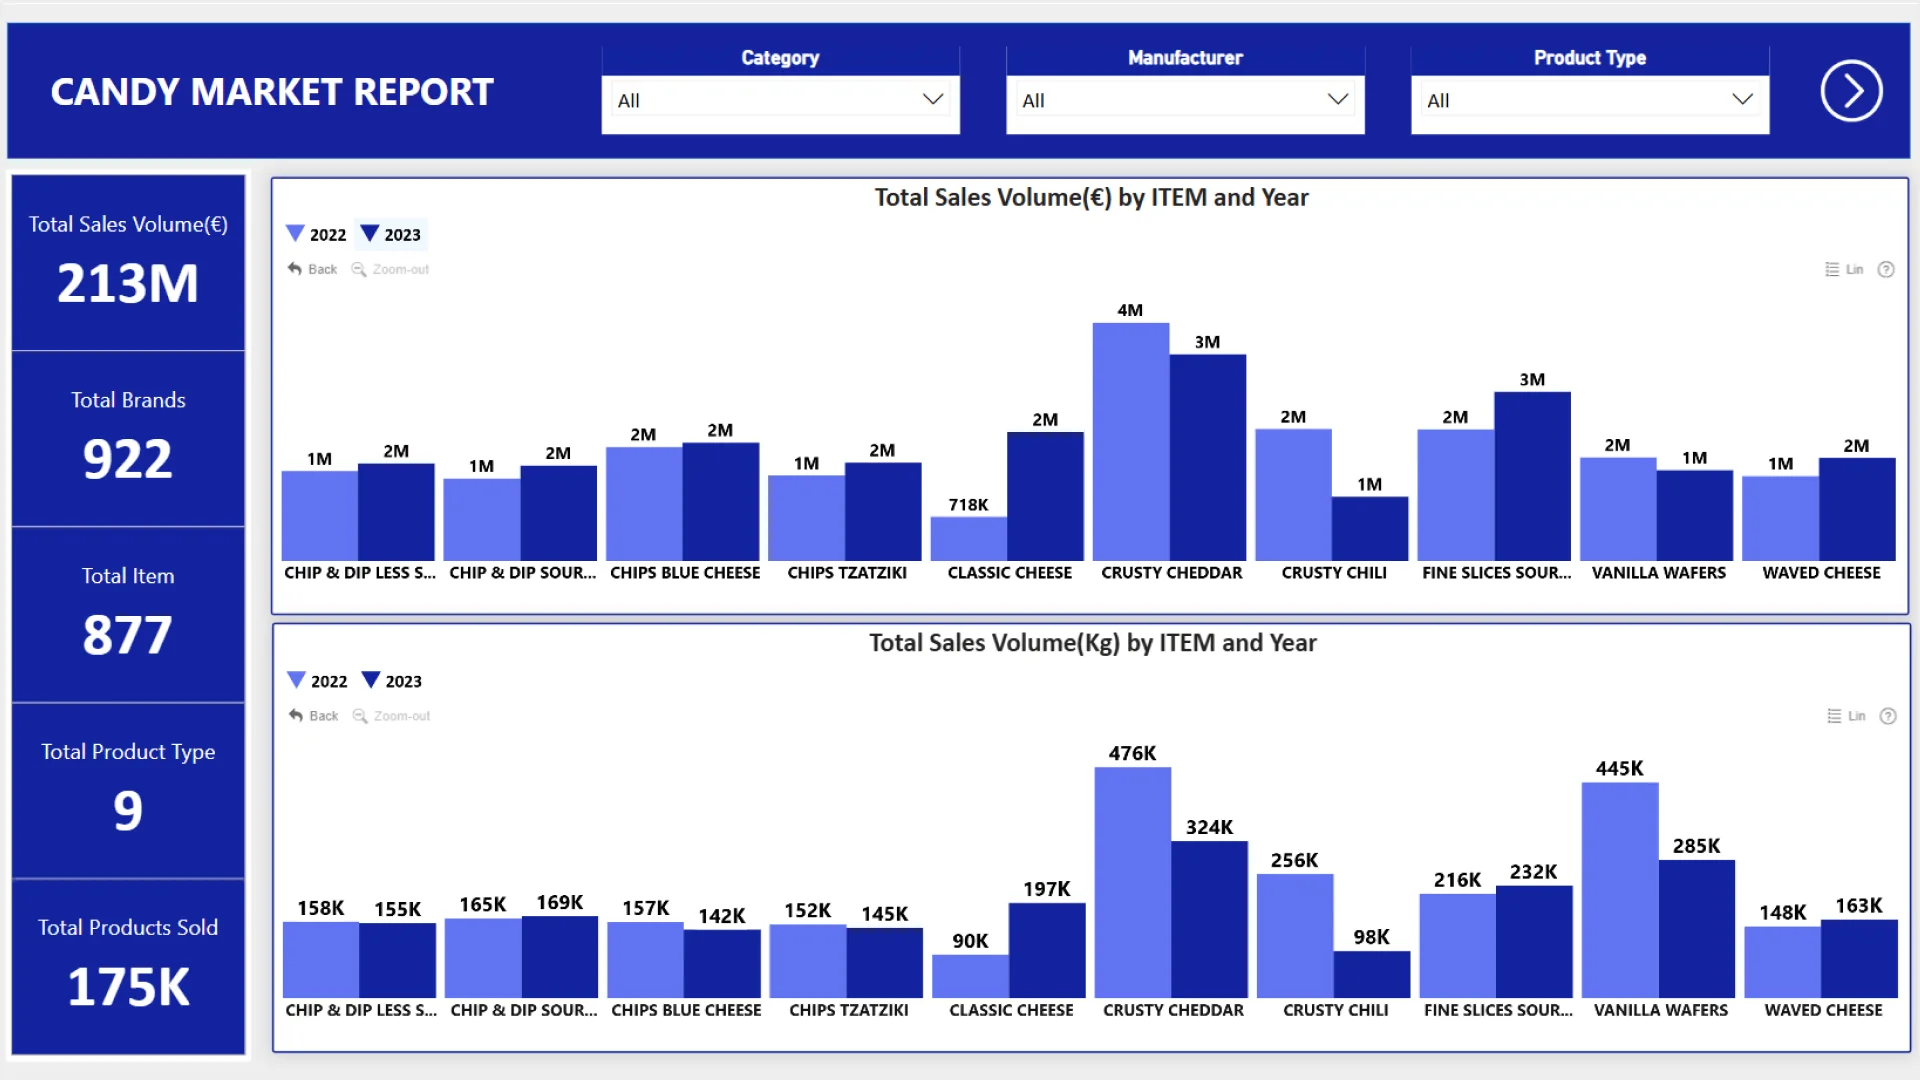Click Chips Tzatziki 2023 bar labeled 145K
The image size is (1920, 1080).
(x=885, y=963)
